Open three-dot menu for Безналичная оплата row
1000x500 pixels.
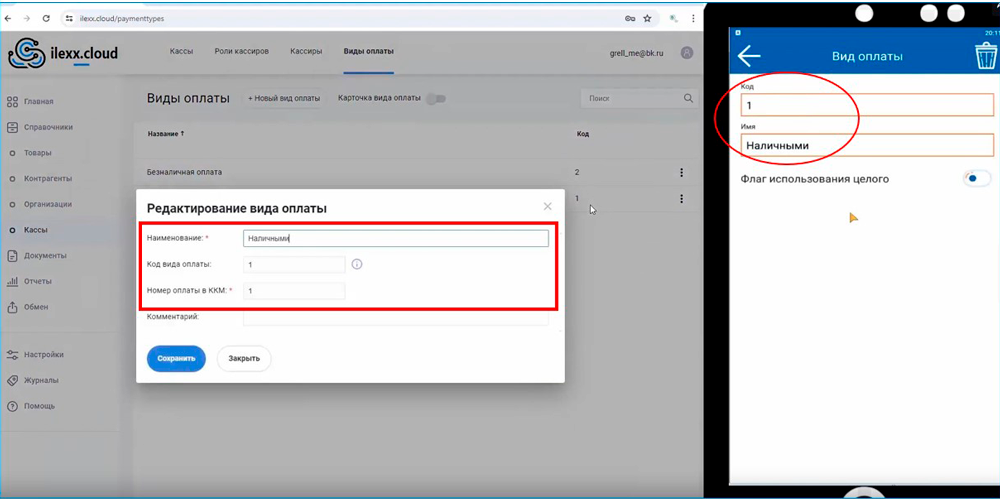pyautogui.click(x=682, y=173)
